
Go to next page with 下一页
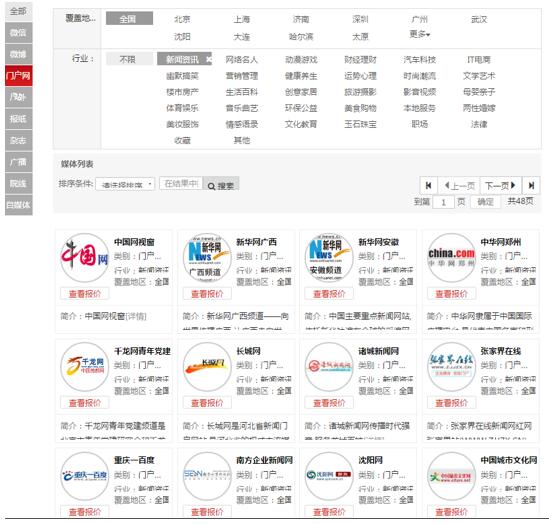point(500,186)
